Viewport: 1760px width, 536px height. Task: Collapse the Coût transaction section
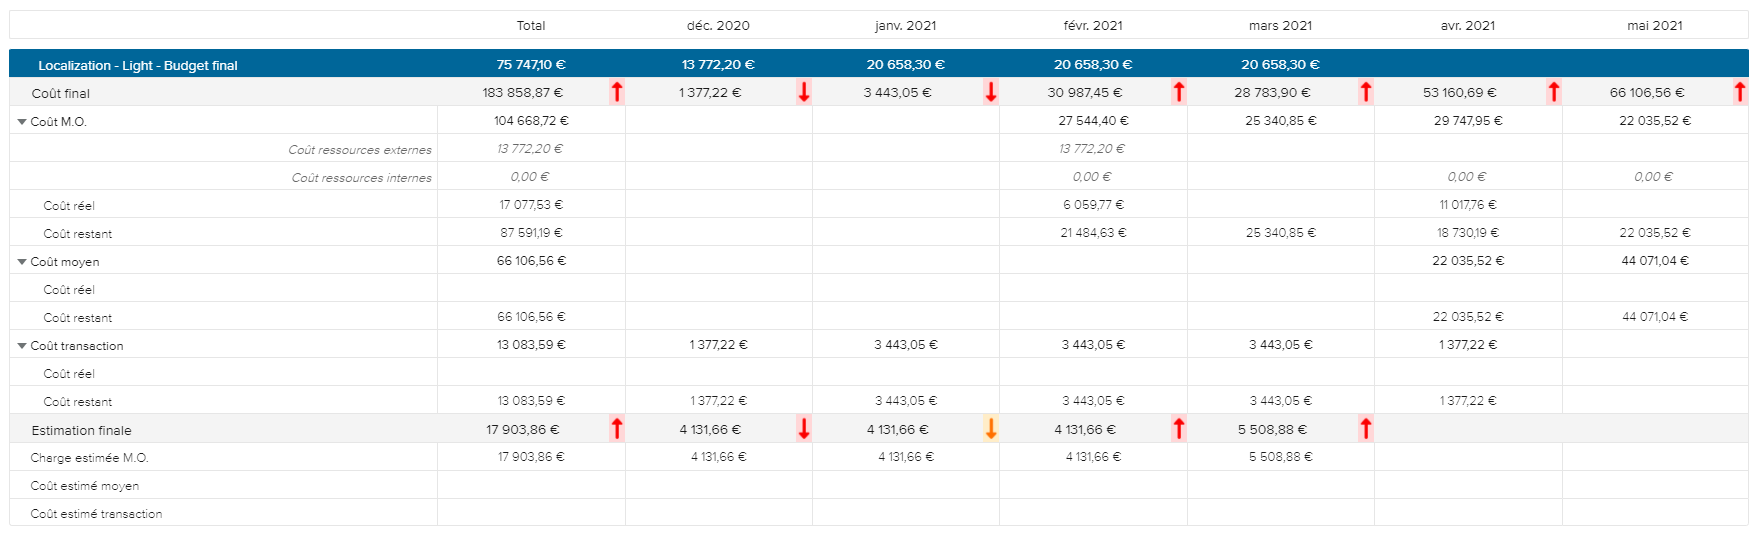[x=22, y=346]
